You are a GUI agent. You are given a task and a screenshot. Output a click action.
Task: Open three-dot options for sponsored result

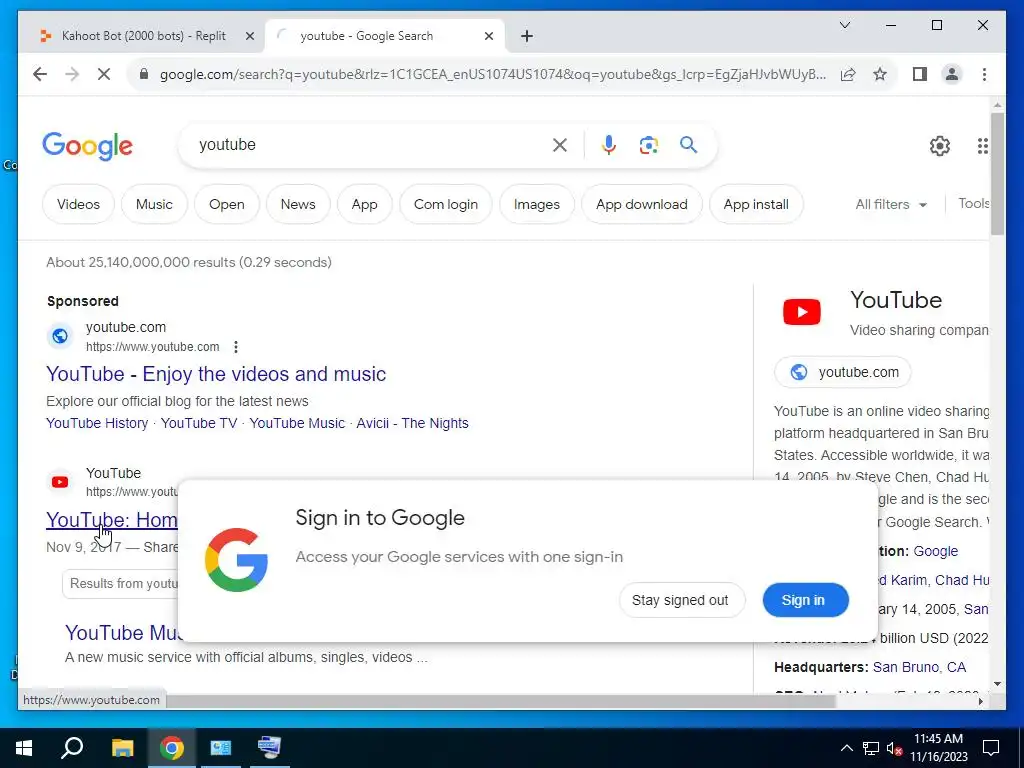(x=236, y=347)
